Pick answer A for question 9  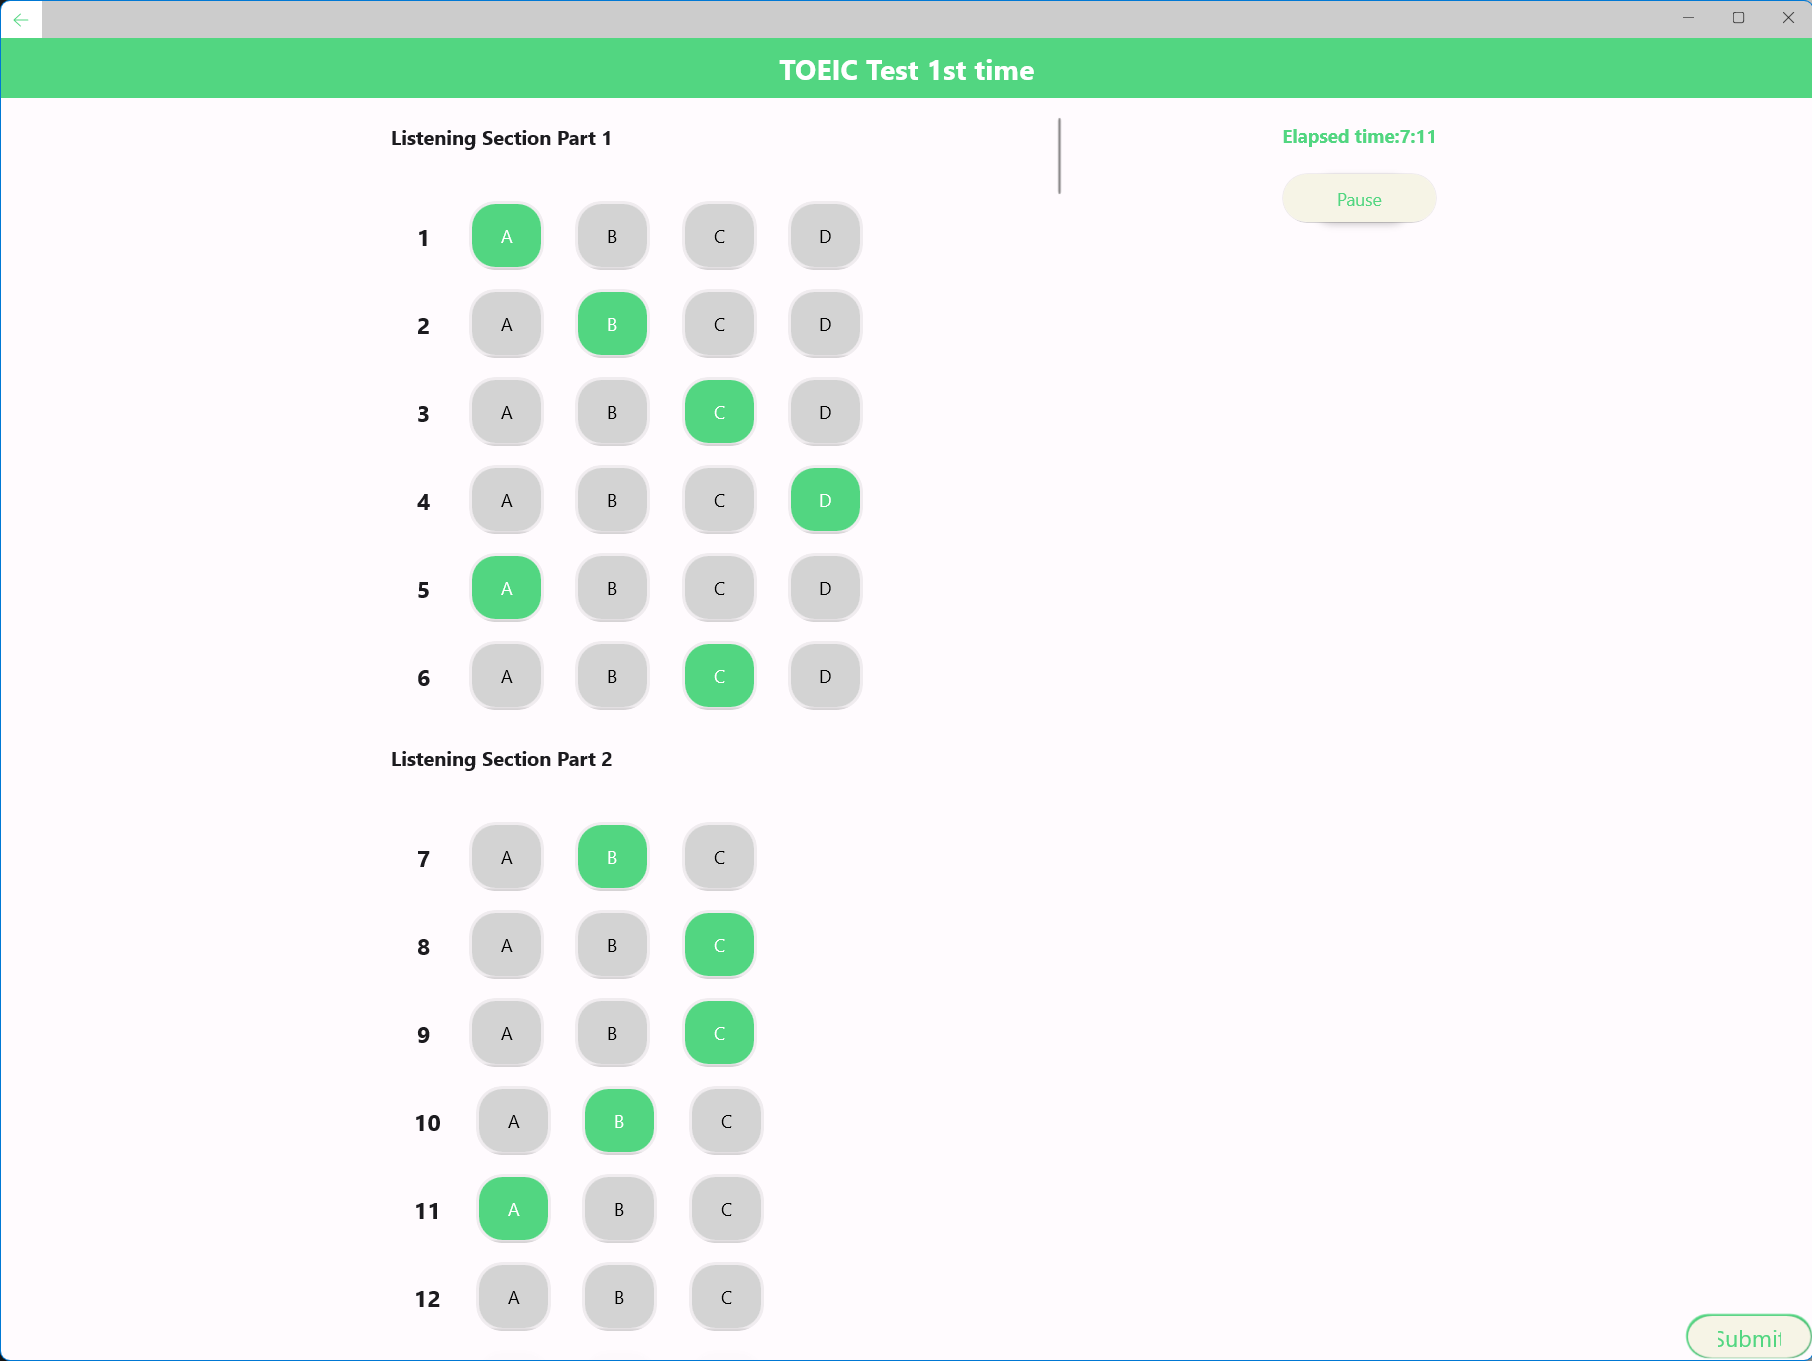click(507, 1034)
